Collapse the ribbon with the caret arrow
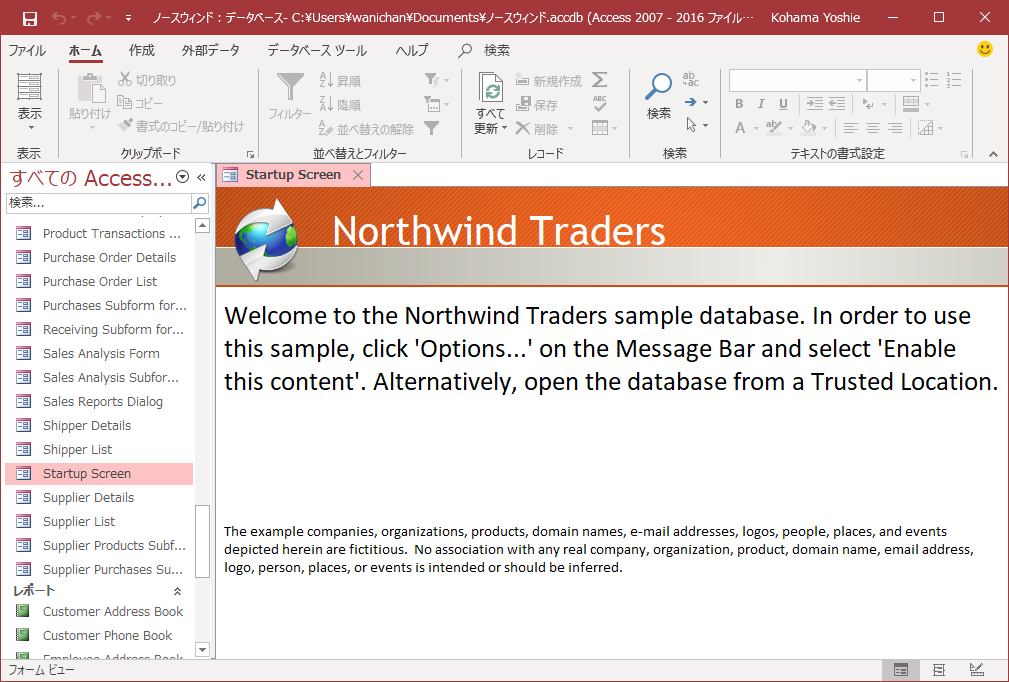This screenshot has width=1009, height=682. point(994,154)
